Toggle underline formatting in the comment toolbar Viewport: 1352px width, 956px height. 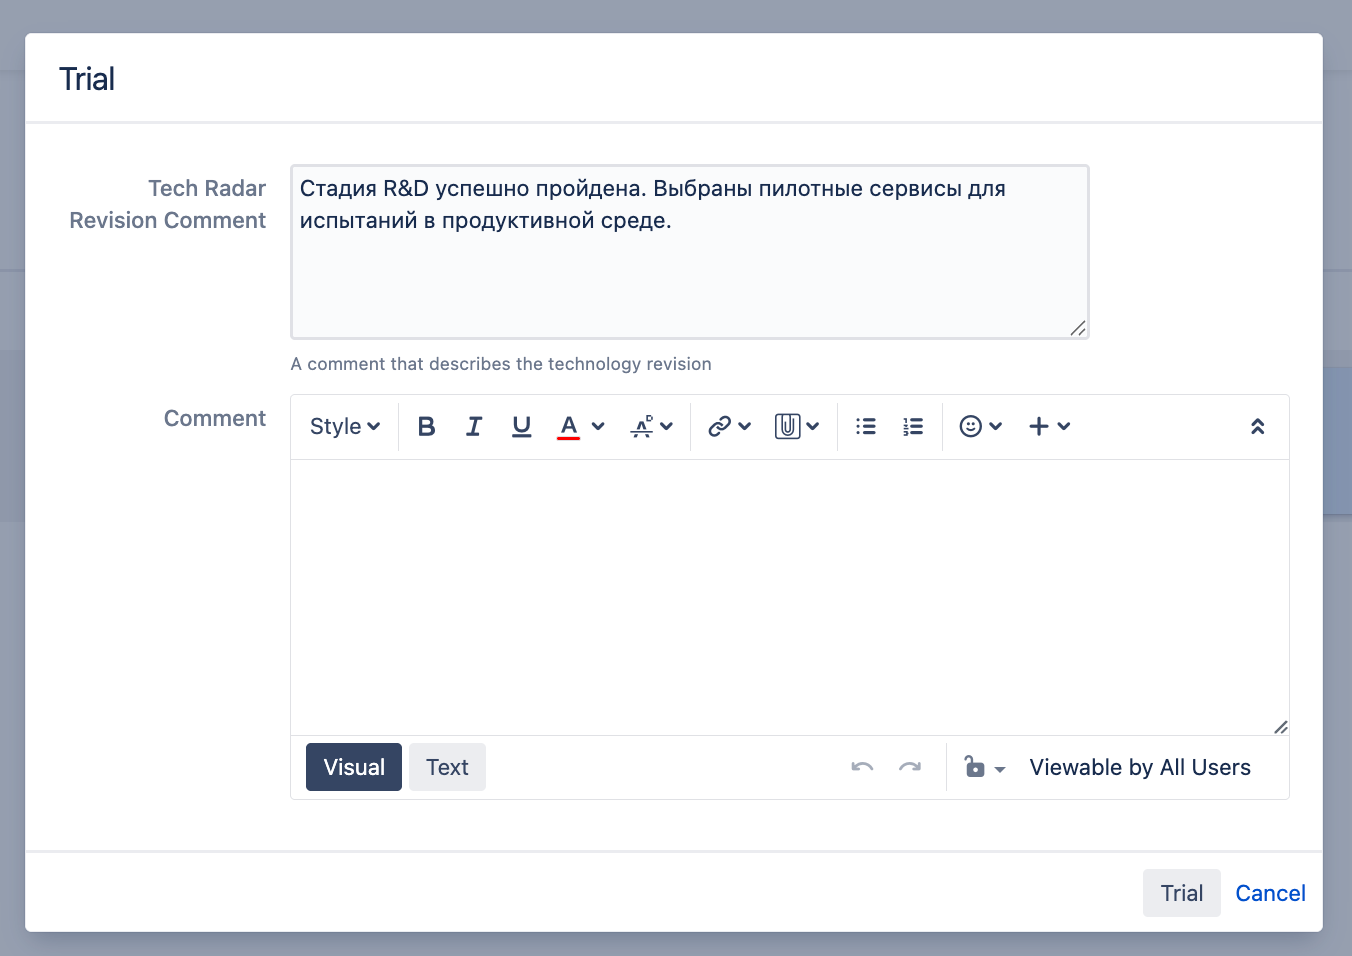tap(521, 427)
